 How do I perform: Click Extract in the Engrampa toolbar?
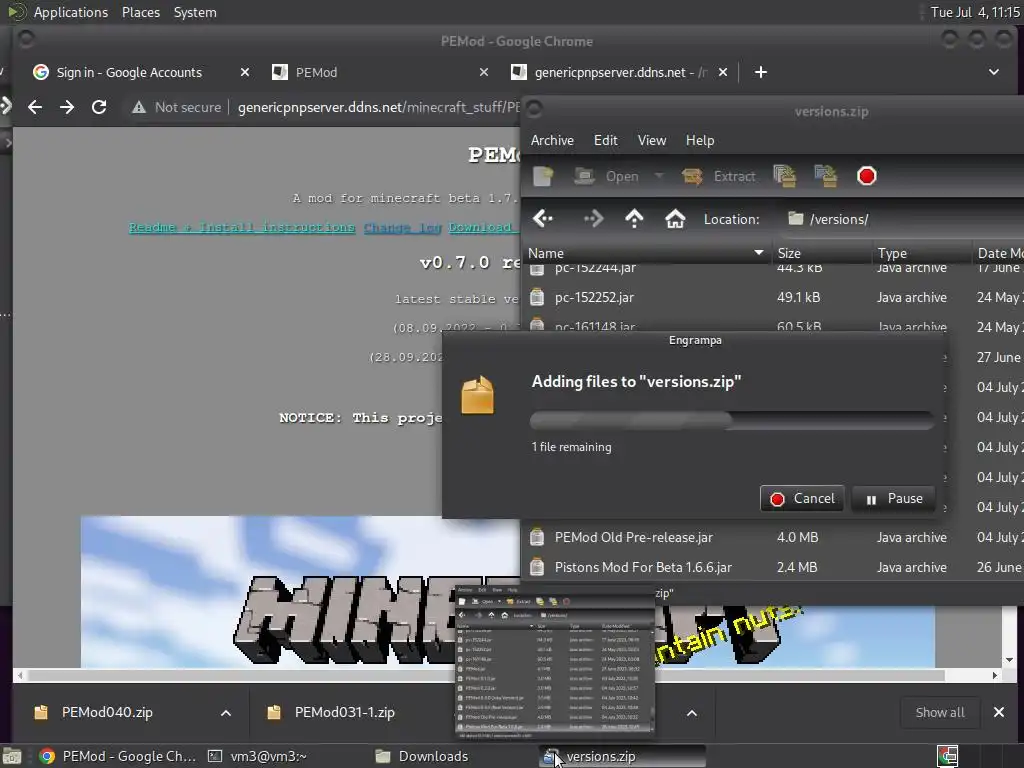[x=718, y=176]
